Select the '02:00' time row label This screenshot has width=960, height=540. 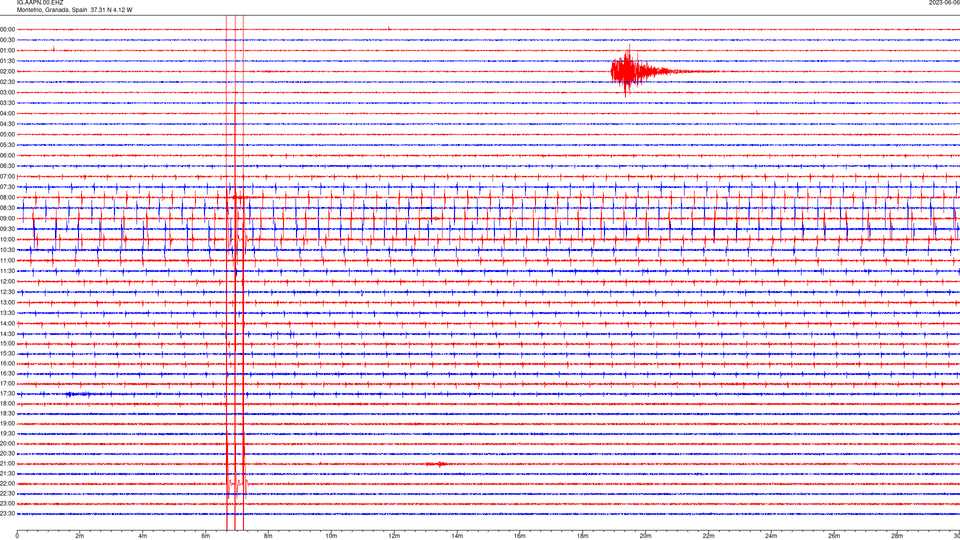click(x=7, y=71)
